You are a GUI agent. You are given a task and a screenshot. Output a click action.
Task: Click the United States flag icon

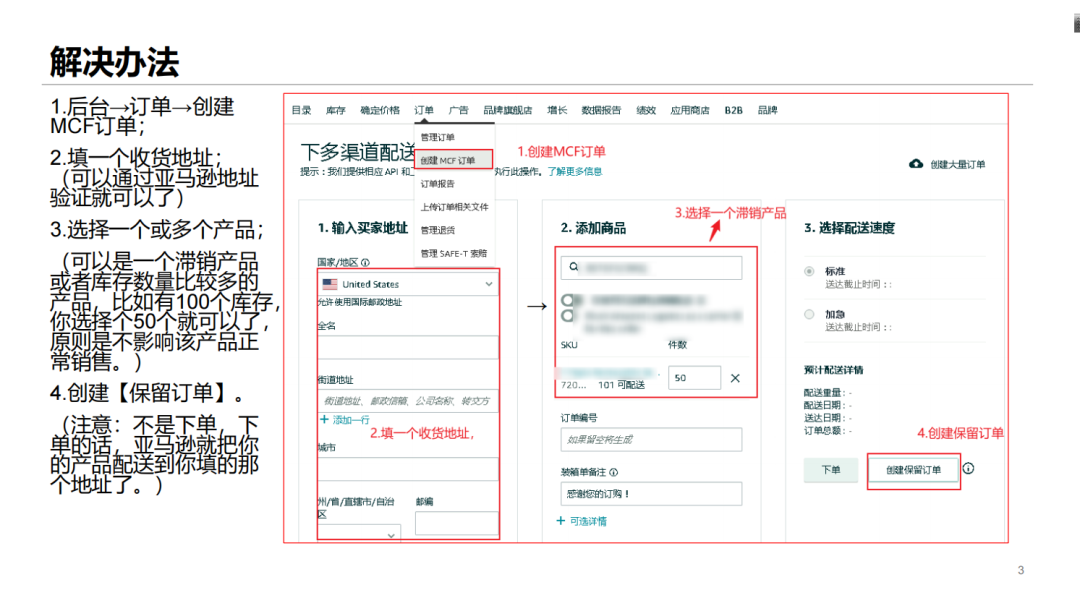point(330,284)
